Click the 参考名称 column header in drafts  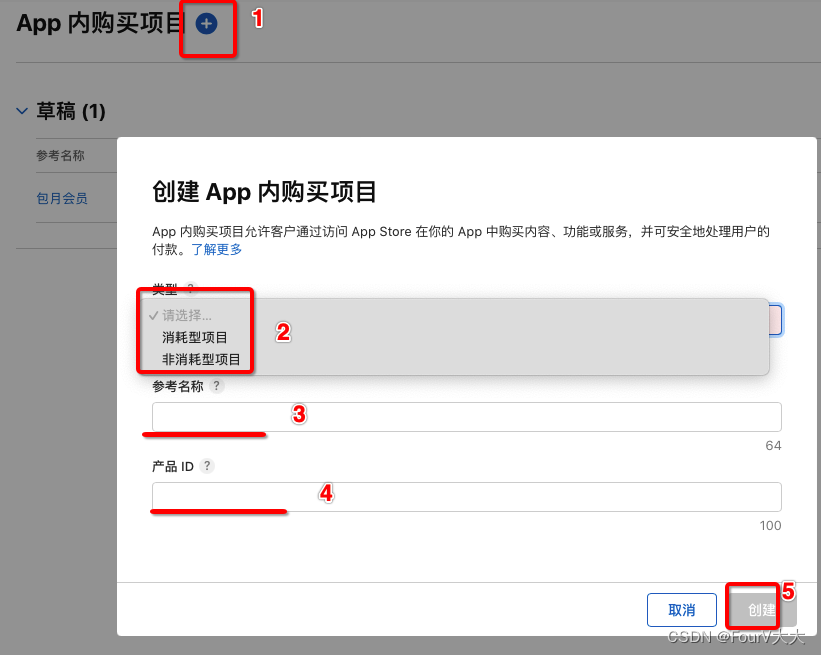pos(60,156)
